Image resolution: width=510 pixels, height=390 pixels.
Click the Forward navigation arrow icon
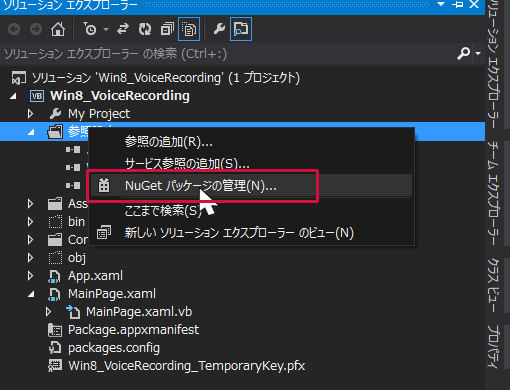coord(36,29)
